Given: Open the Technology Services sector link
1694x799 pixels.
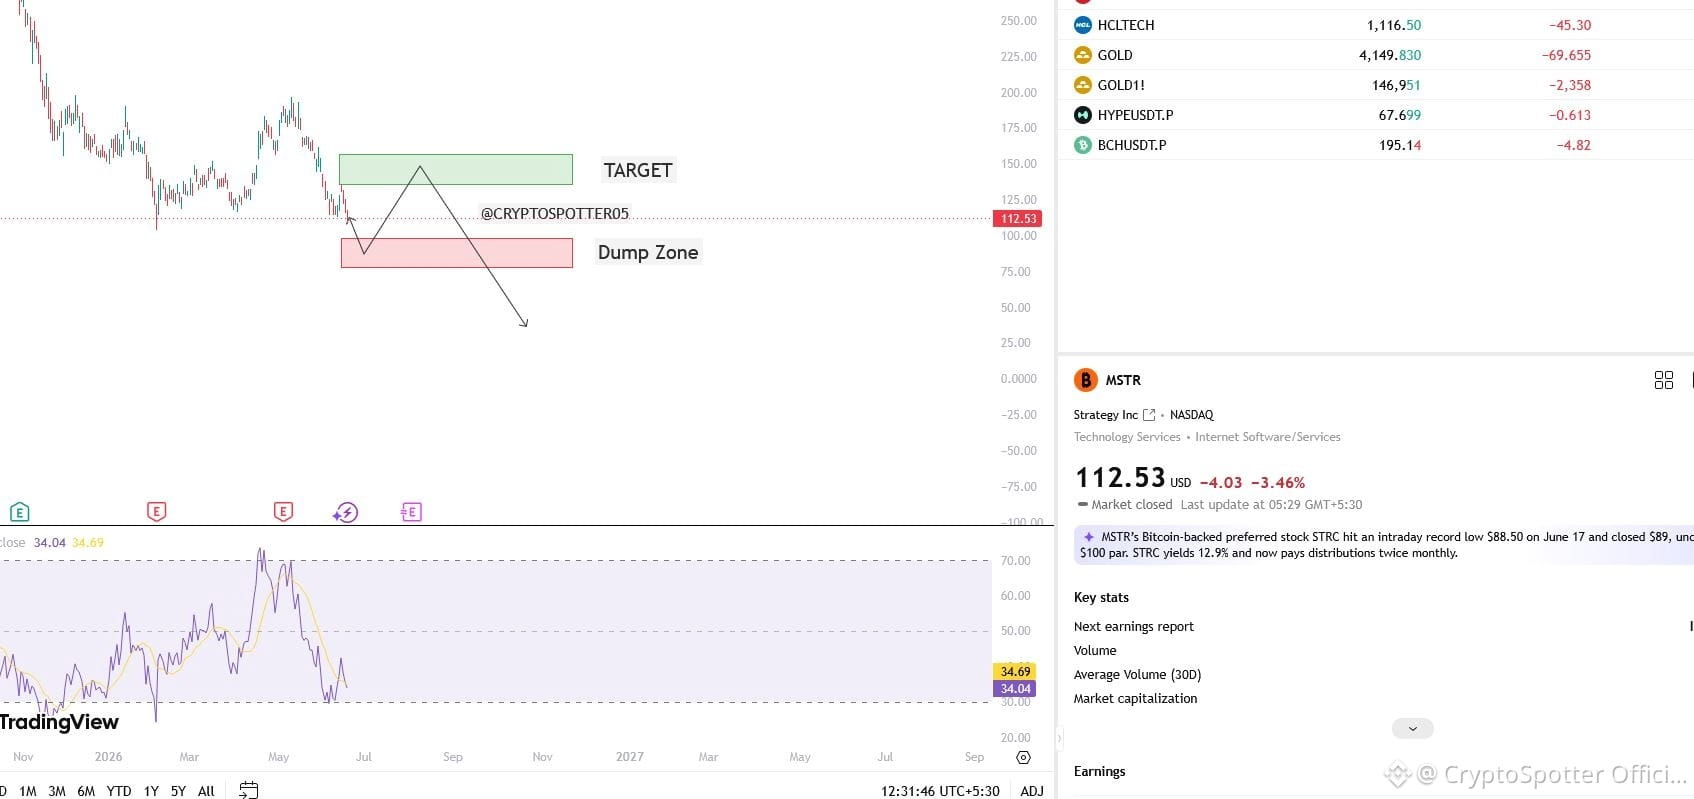Looking at the screenshot, I should pos(1127,437).
